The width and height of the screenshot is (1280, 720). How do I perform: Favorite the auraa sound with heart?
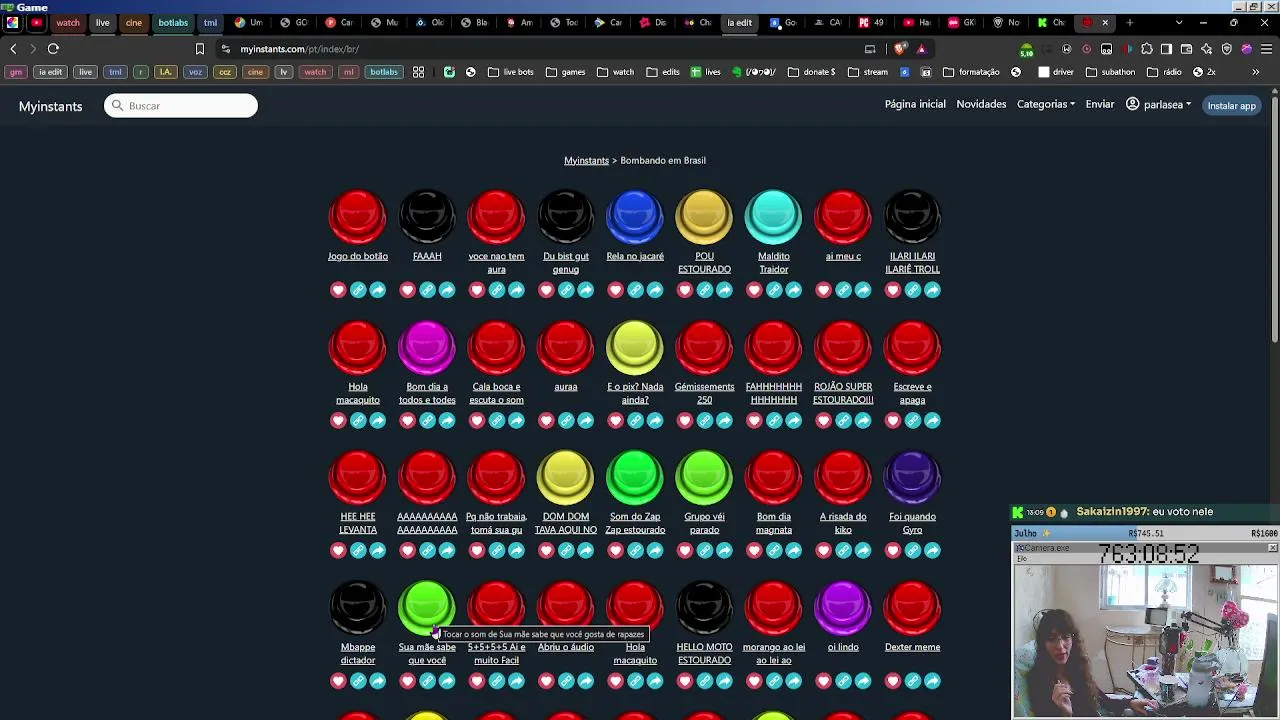tap(546, 420)
